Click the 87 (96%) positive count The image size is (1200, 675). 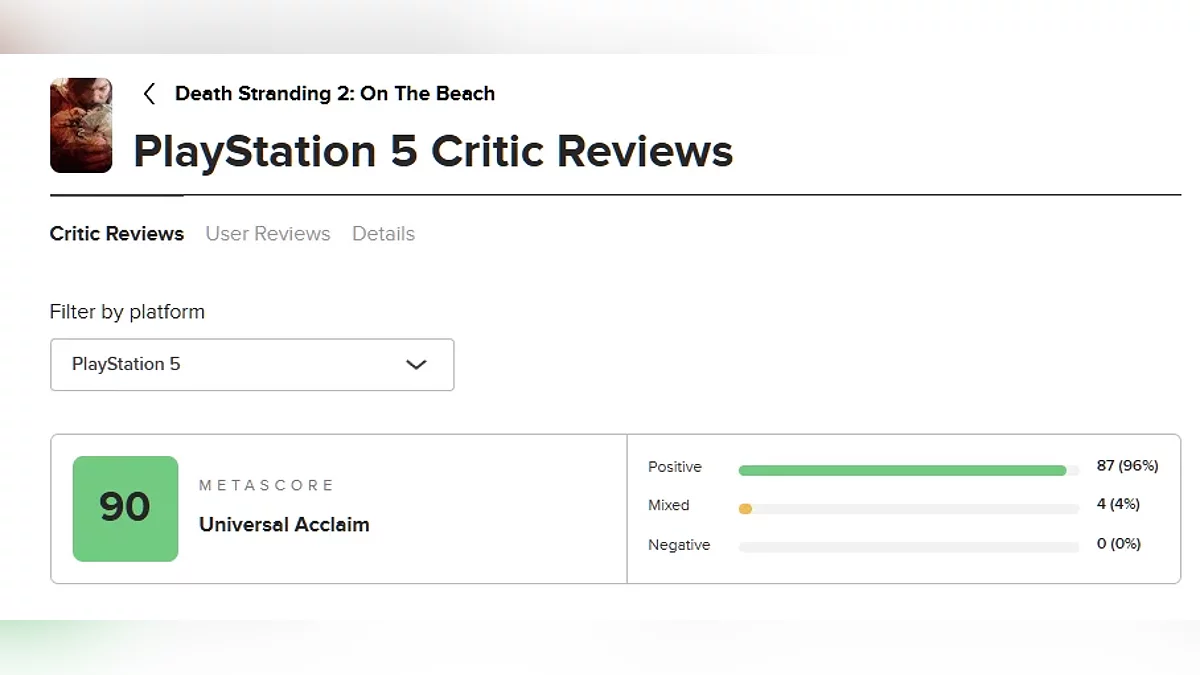[x=1127, y=466]
